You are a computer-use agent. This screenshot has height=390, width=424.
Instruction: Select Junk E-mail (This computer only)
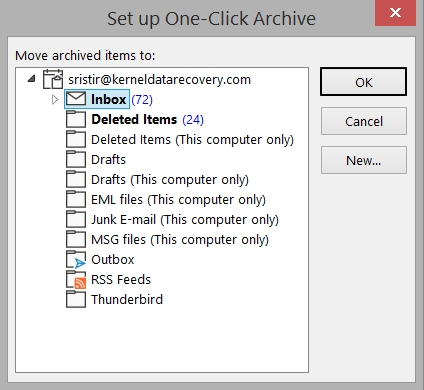185,220
